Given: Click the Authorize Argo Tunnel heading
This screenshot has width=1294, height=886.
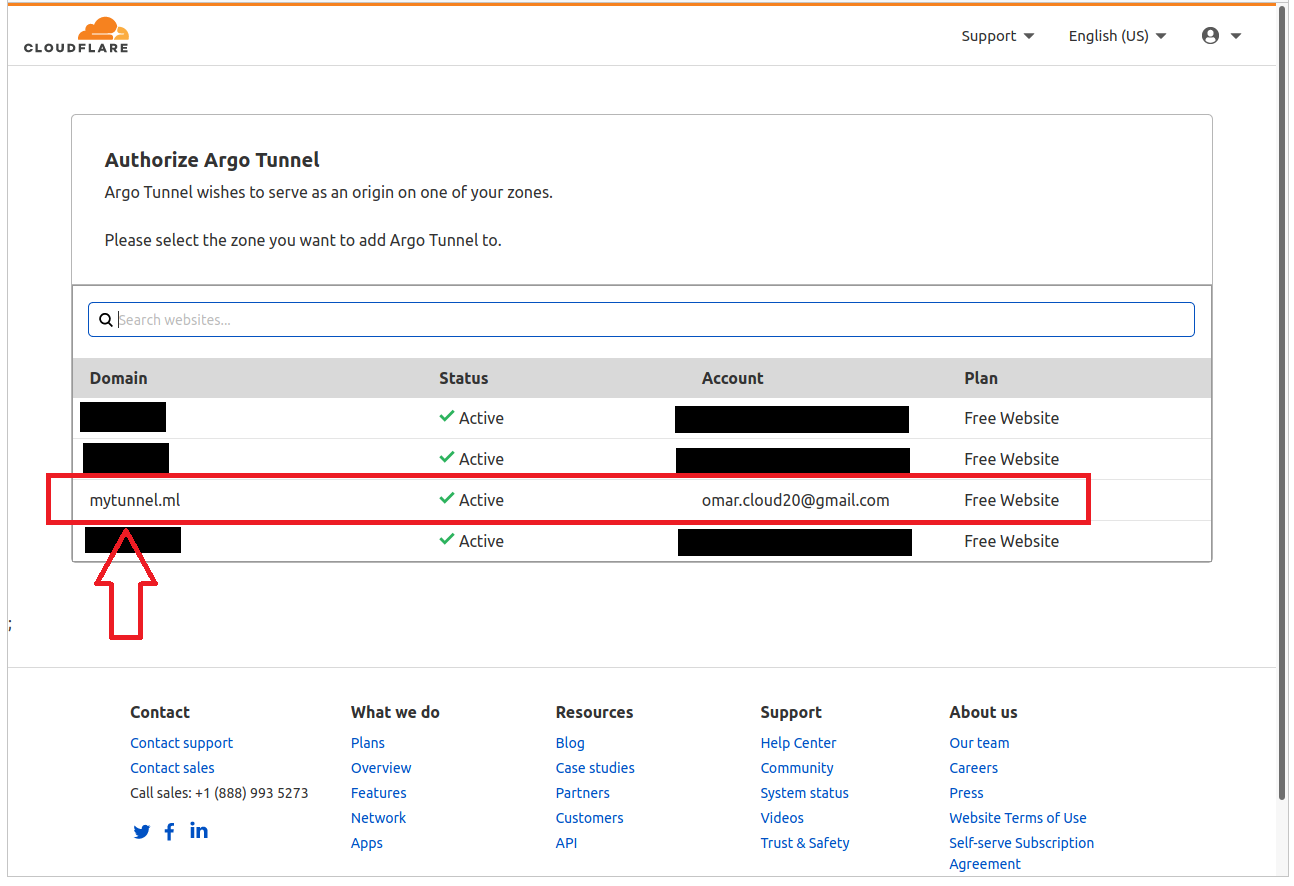Looking at the screenshot, I should pyautogui.click(x=212, y=160).
